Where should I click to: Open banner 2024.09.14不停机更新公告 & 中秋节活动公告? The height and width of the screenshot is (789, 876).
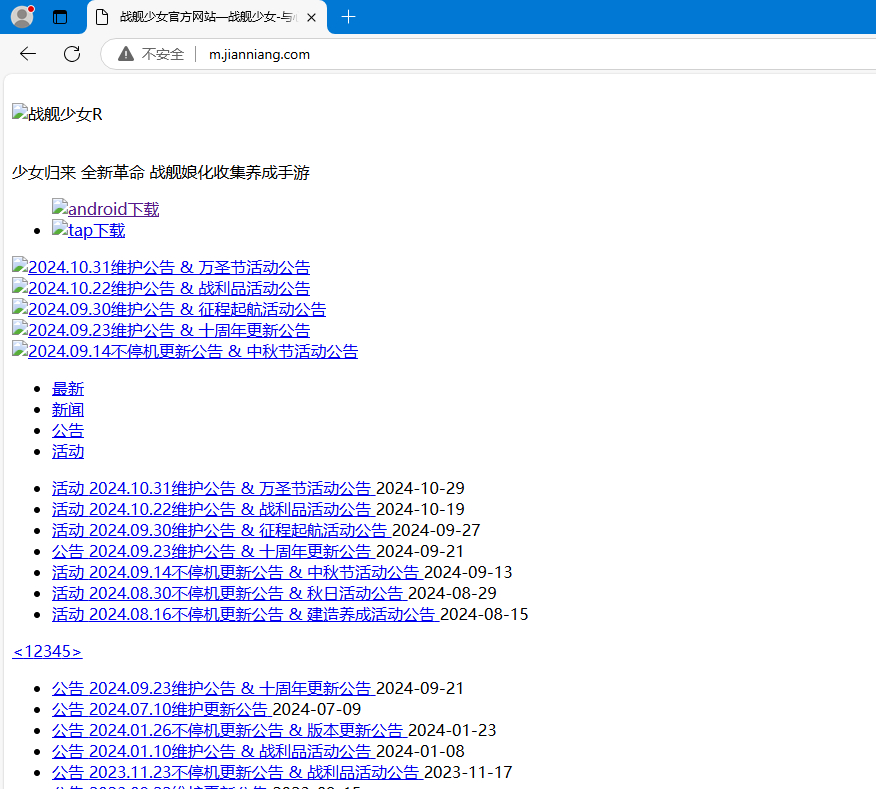click(x=185, y=351)
